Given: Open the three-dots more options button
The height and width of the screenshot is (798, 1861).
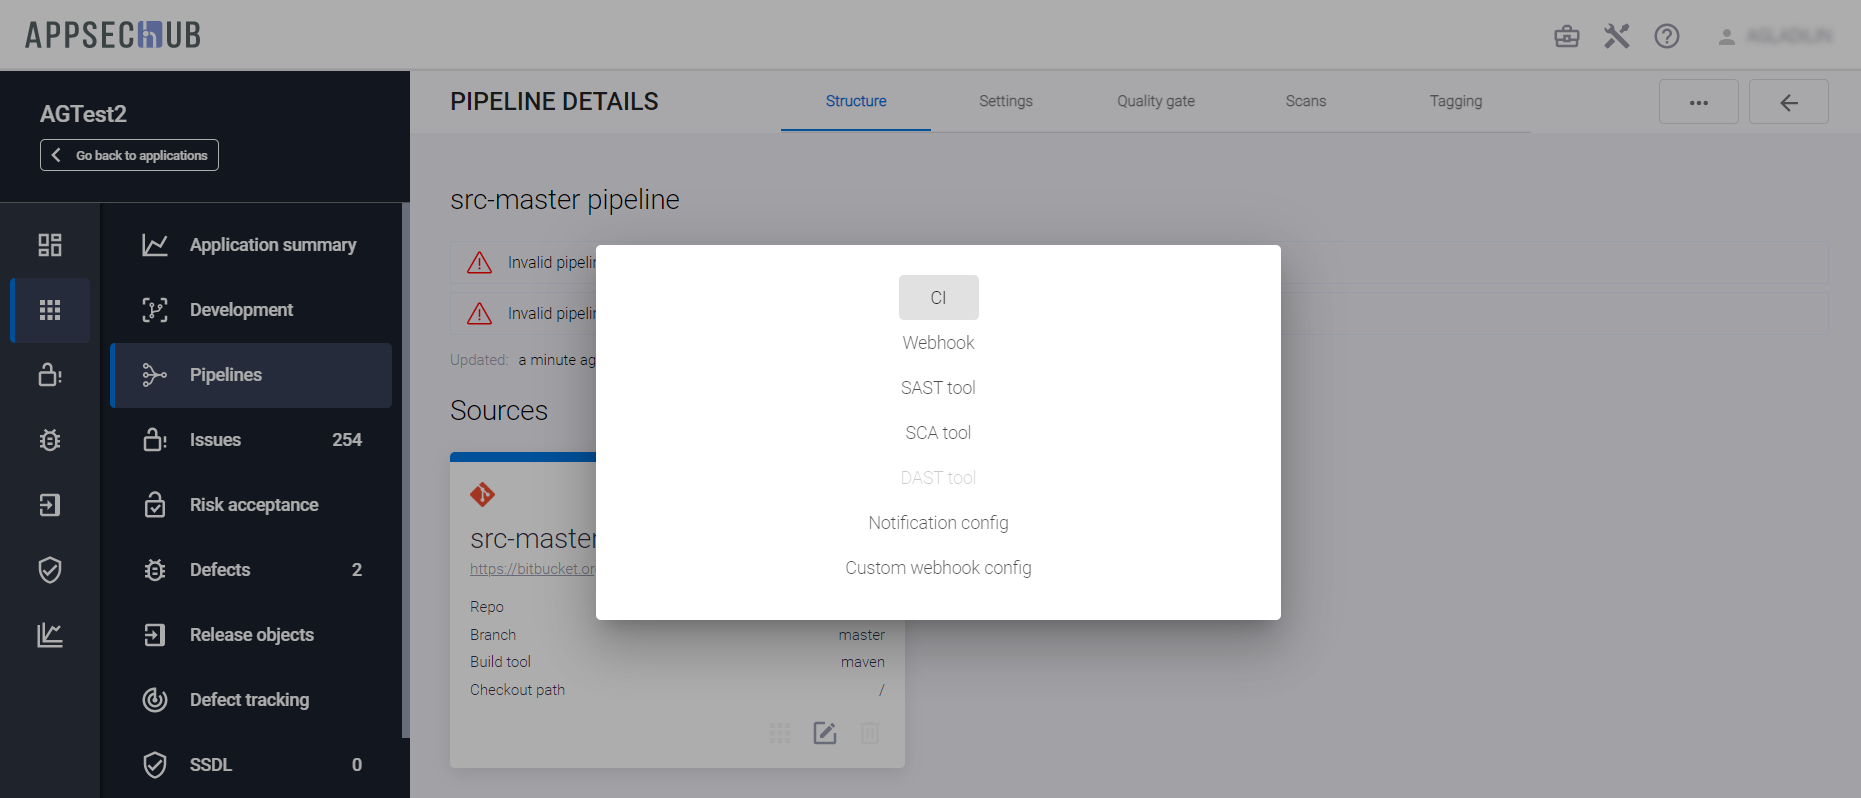Looking at the screenshot, I should [1698, 102].
